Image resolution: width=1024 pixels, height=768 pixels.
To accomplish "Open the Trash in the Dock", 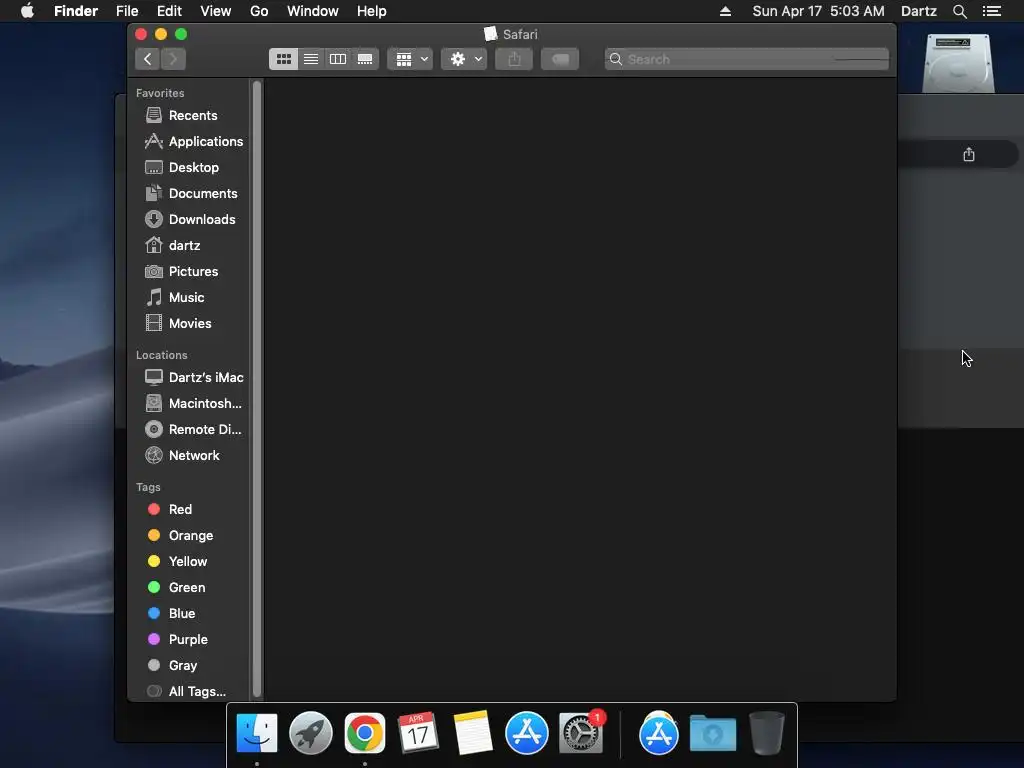I will [767, 733].
